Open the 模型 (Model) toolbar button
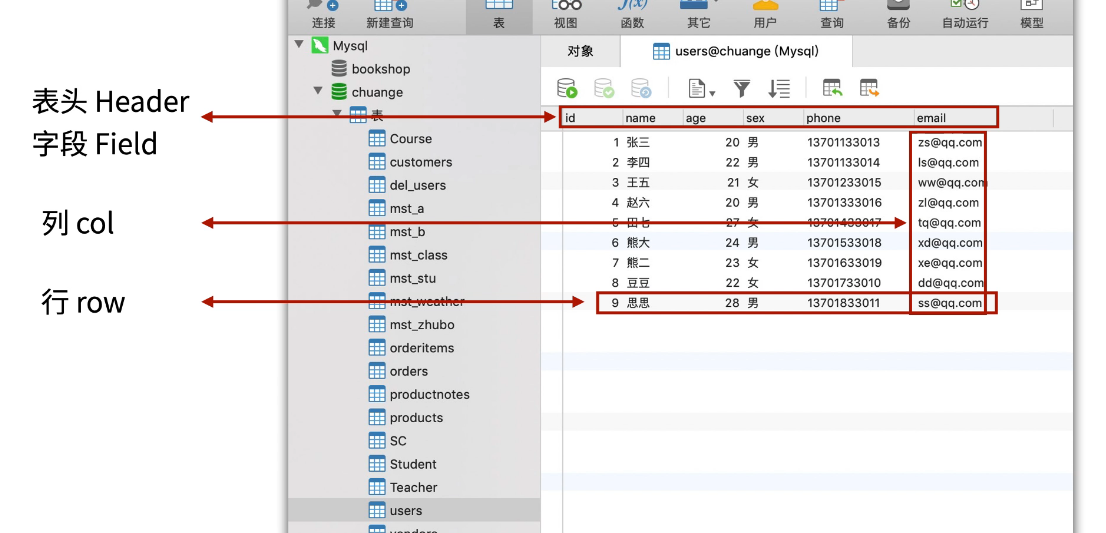The image size is (1106, 533). tap(1032, 16)
